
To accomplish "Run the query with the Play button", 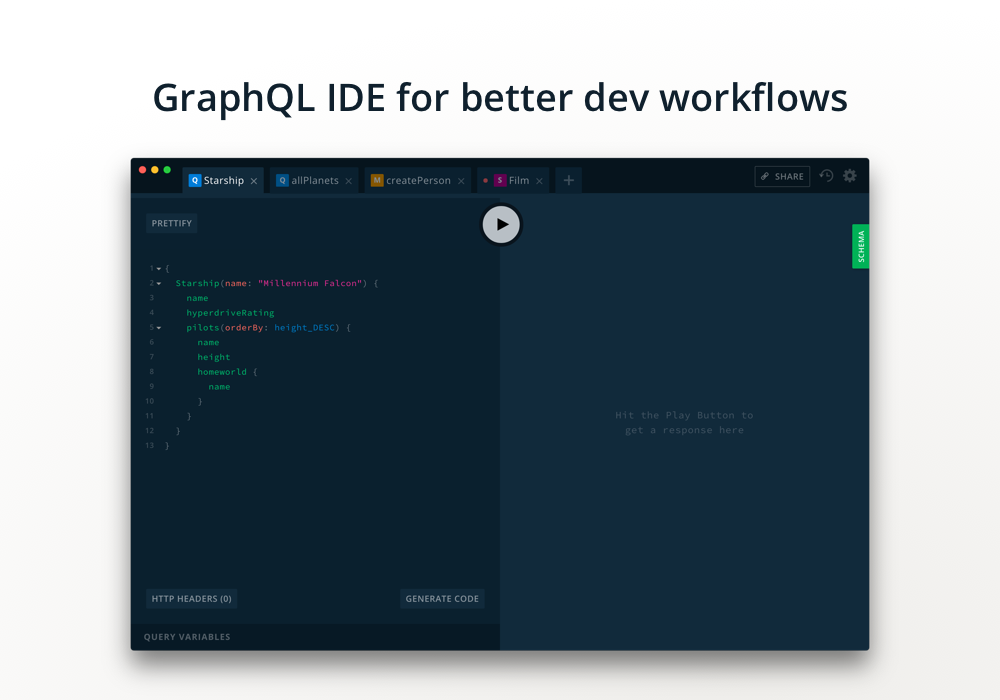I will pos(501,224).
